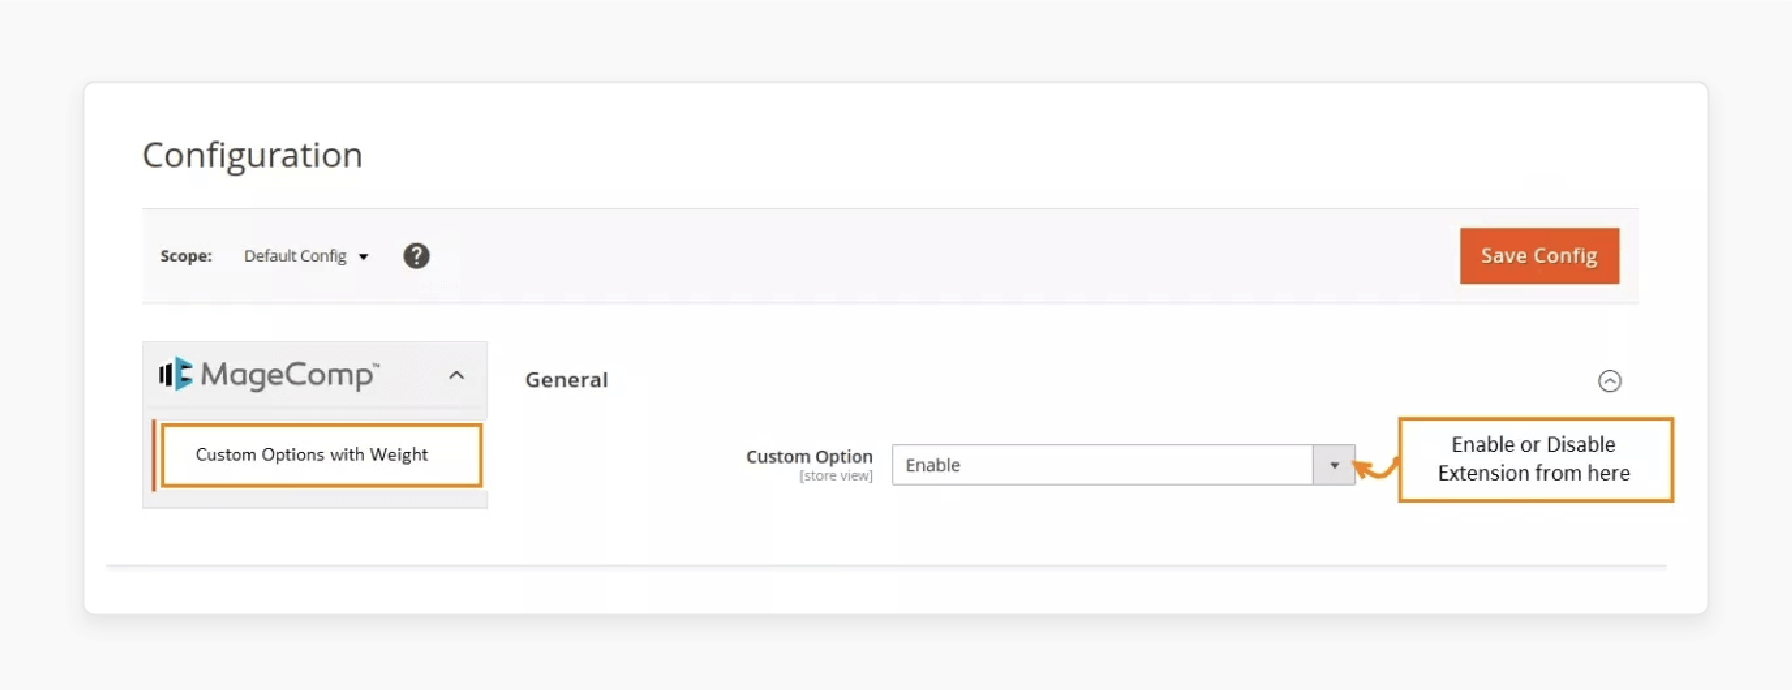1792x690 pixels.
Task: Collapse the General section circle icon
Action: (1609, 381)
